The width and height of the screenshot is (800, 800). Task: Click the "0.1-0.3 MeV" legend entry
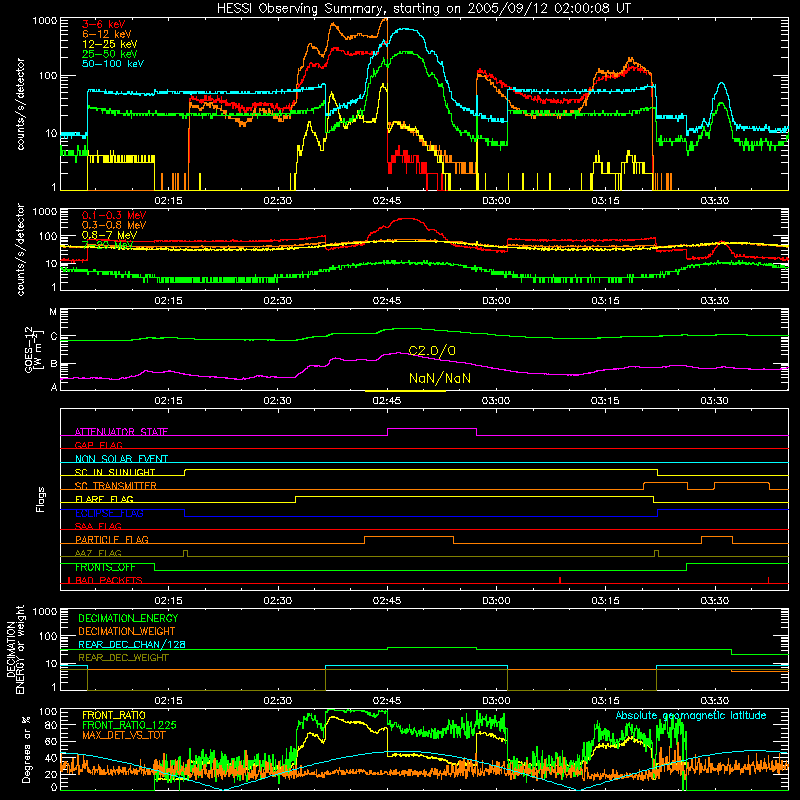tap(114, 215)
